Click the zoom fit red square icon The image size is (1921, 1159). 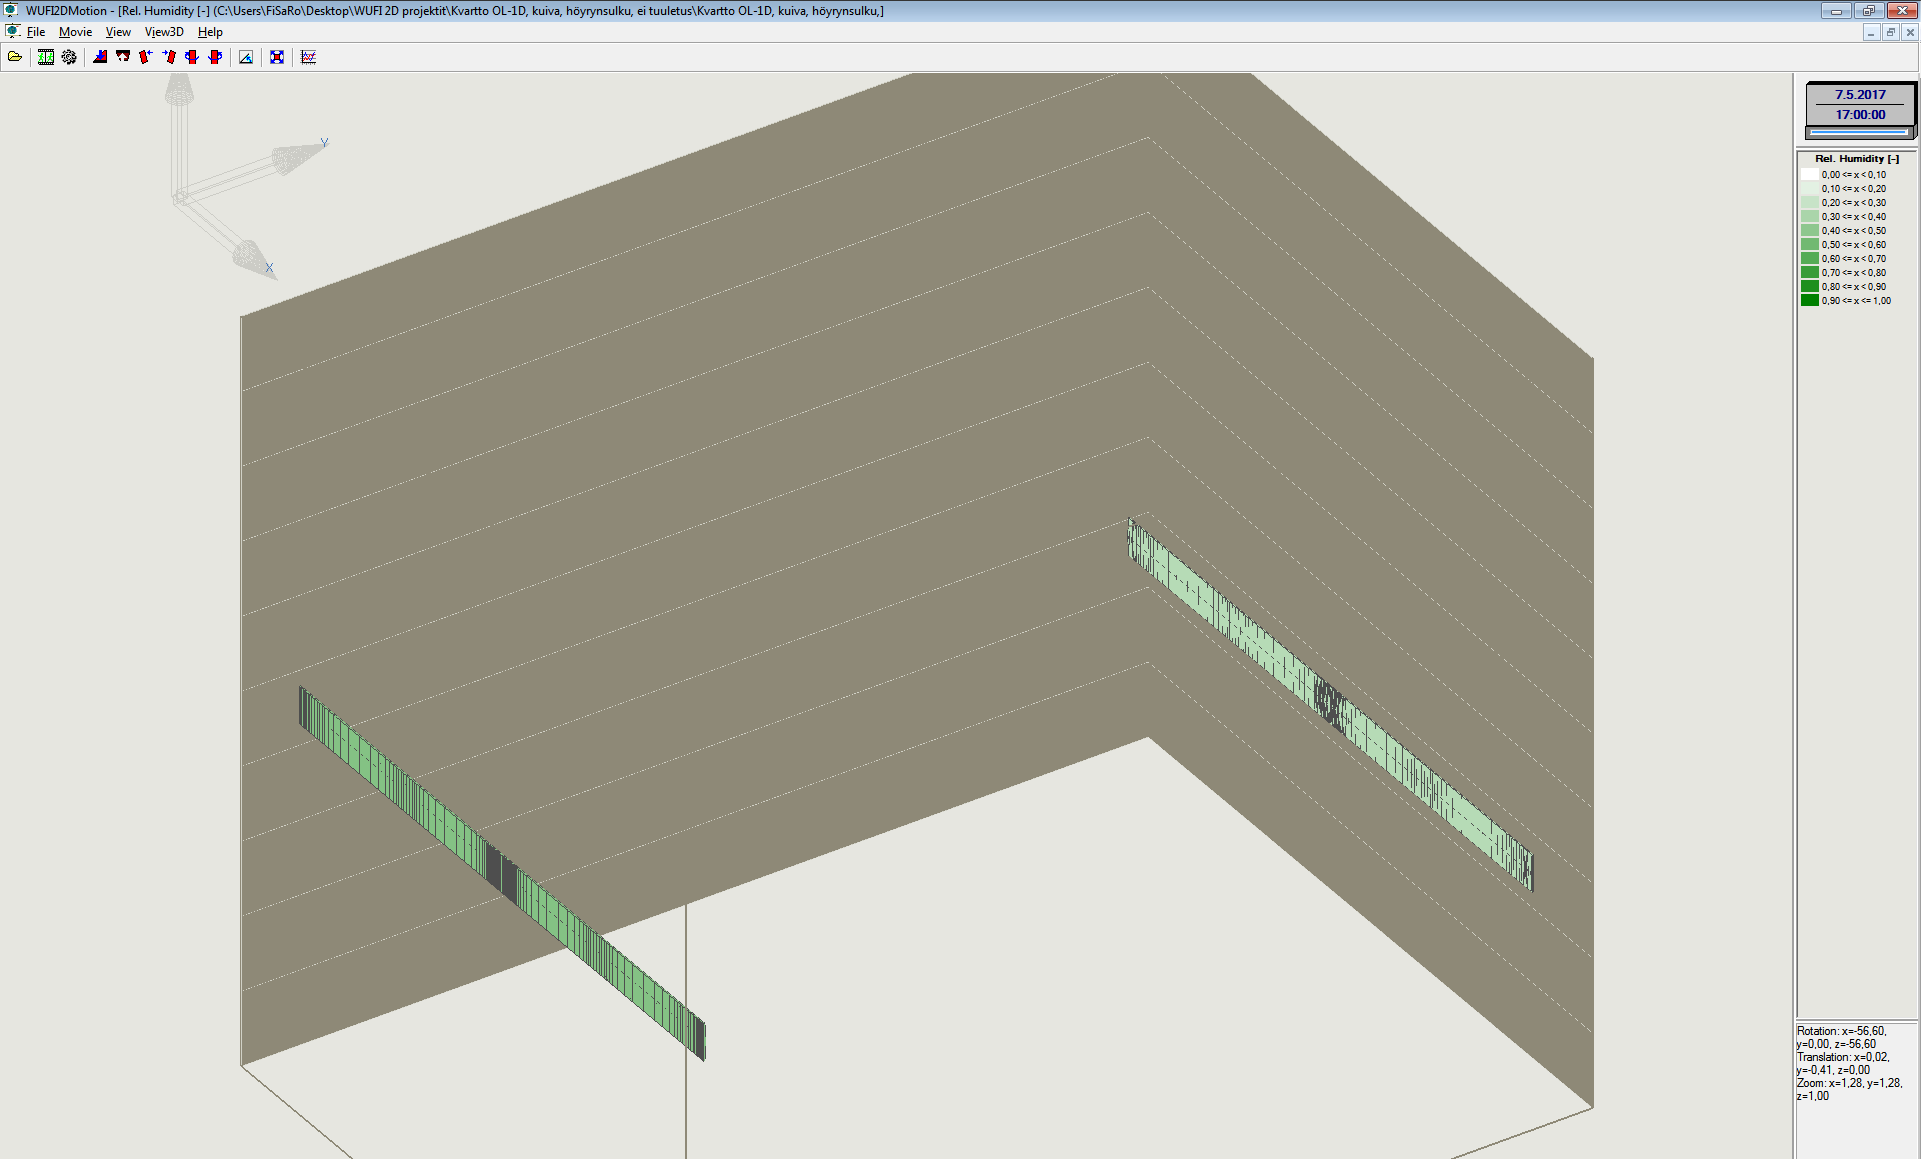point(277,57)
